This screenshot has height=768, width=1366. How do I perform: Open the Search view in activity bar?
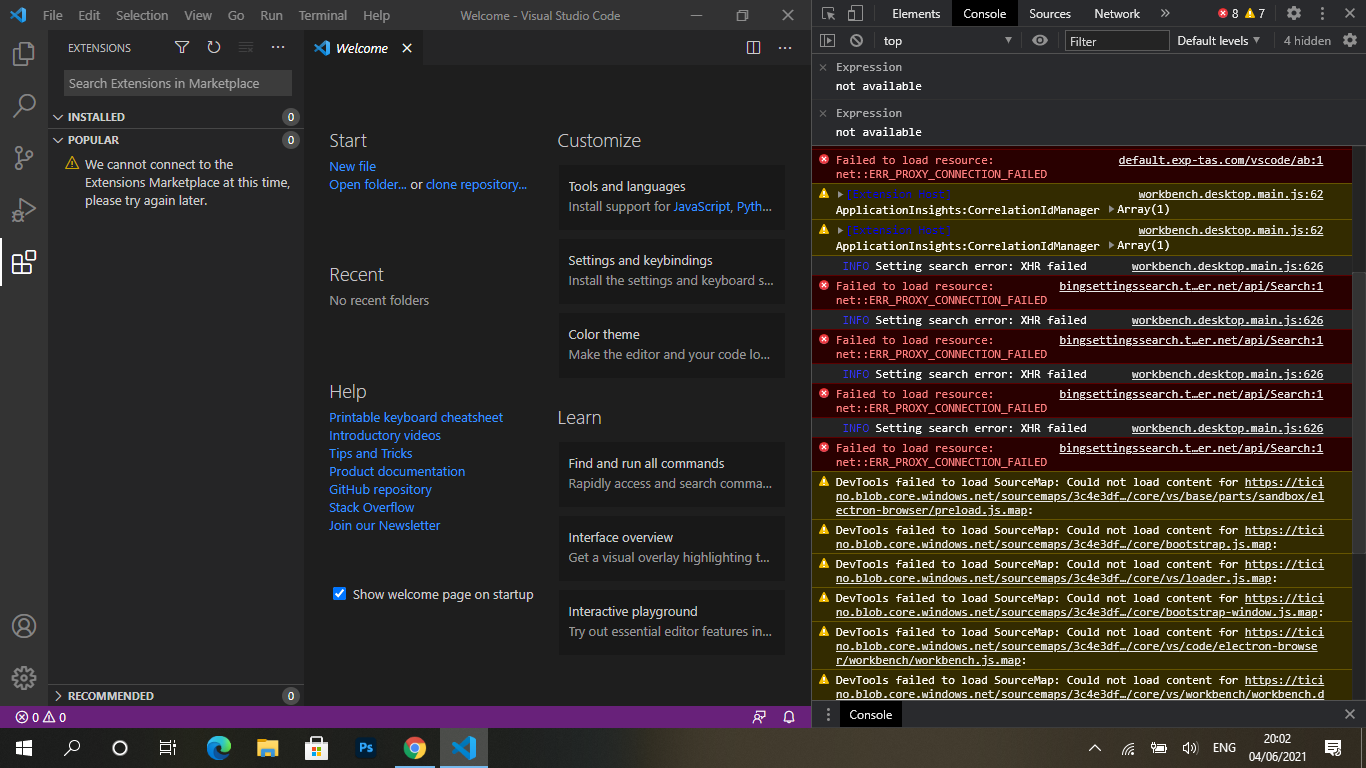click(x=24, y=106)
